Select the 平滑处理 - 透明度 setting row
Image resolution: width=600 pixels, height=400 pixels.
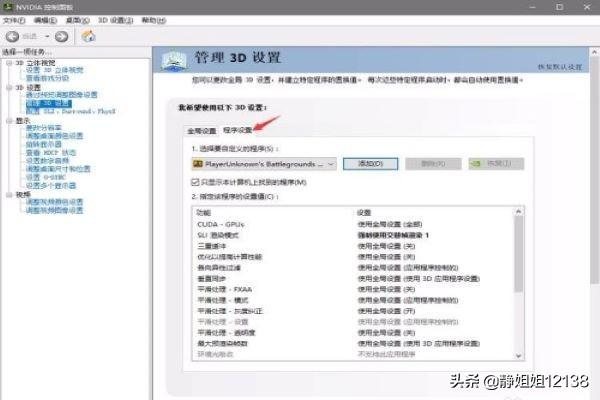(354, 333)
